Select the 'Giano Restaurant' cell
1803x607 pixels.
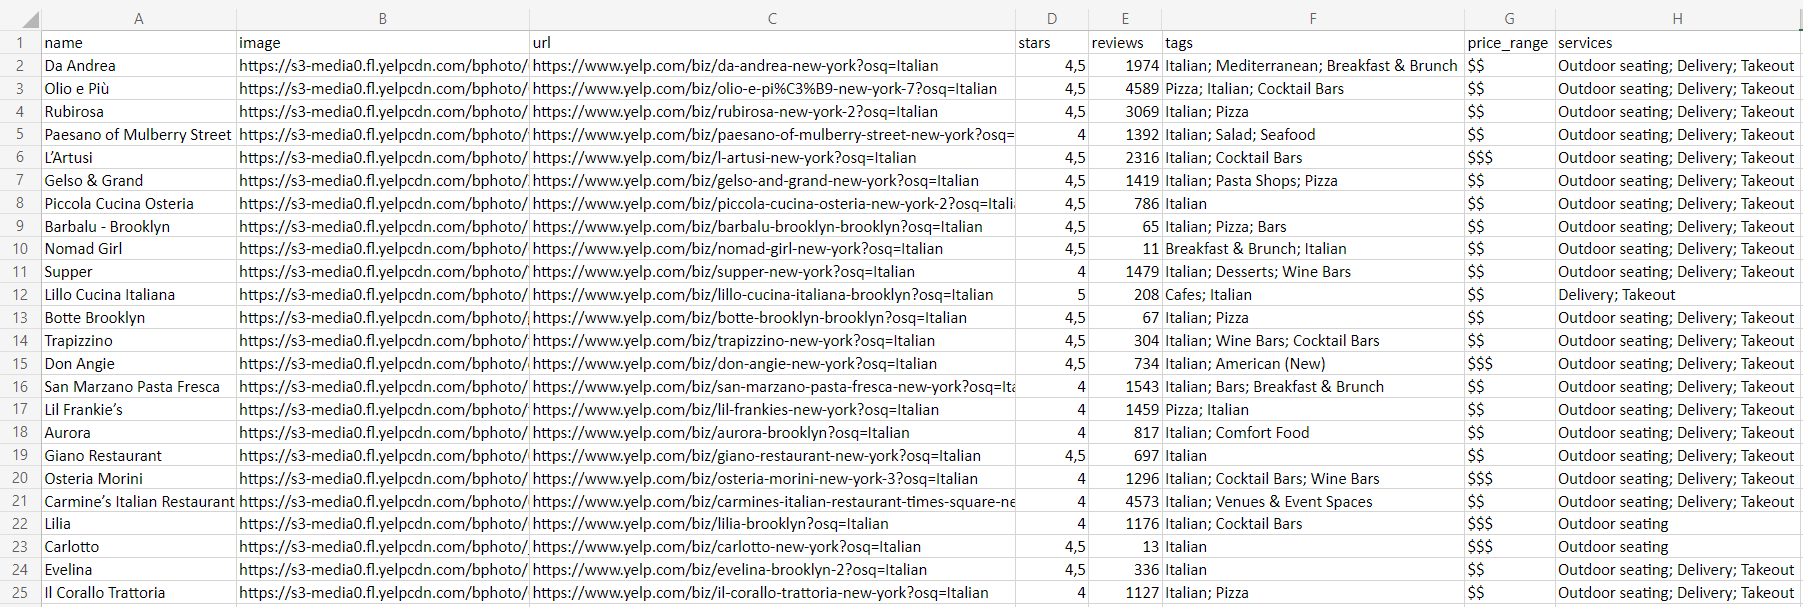138,456
